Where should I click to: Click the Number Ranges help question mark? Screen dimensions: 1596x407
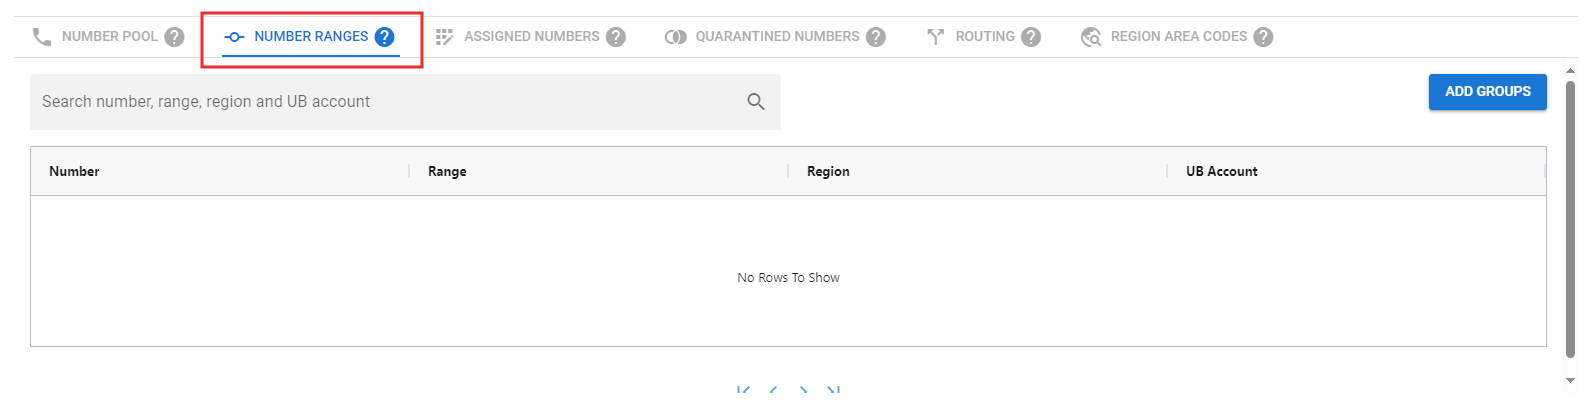(384, 37)
